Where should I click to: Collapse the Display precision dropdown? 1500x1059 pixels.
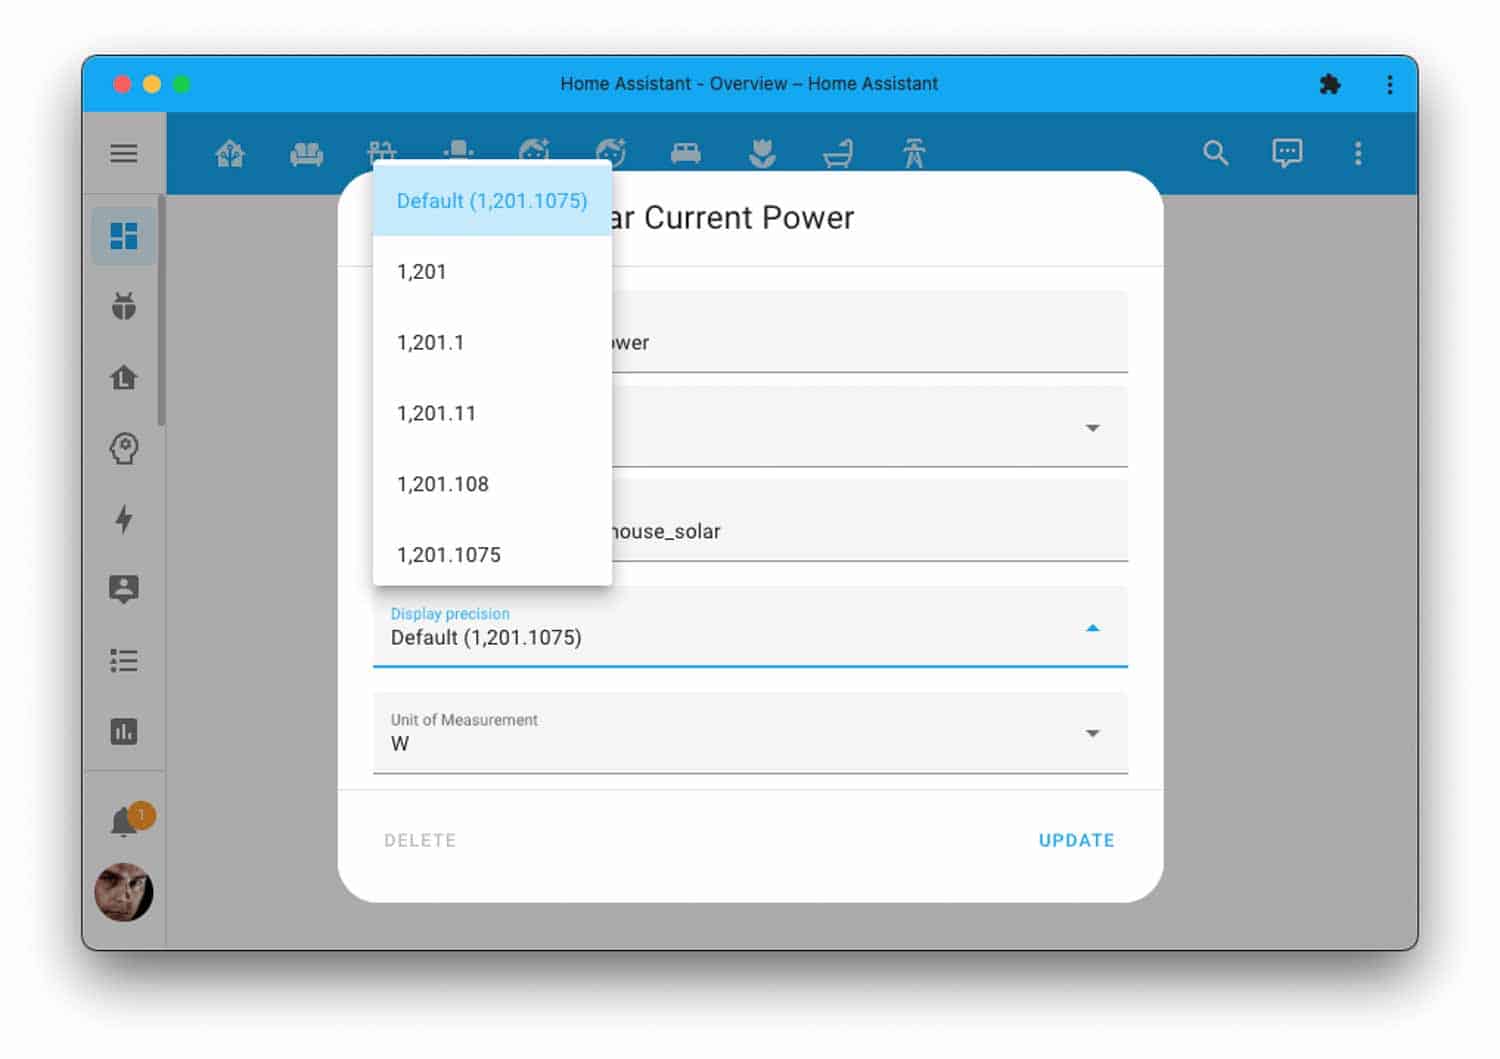[1092, 628]
